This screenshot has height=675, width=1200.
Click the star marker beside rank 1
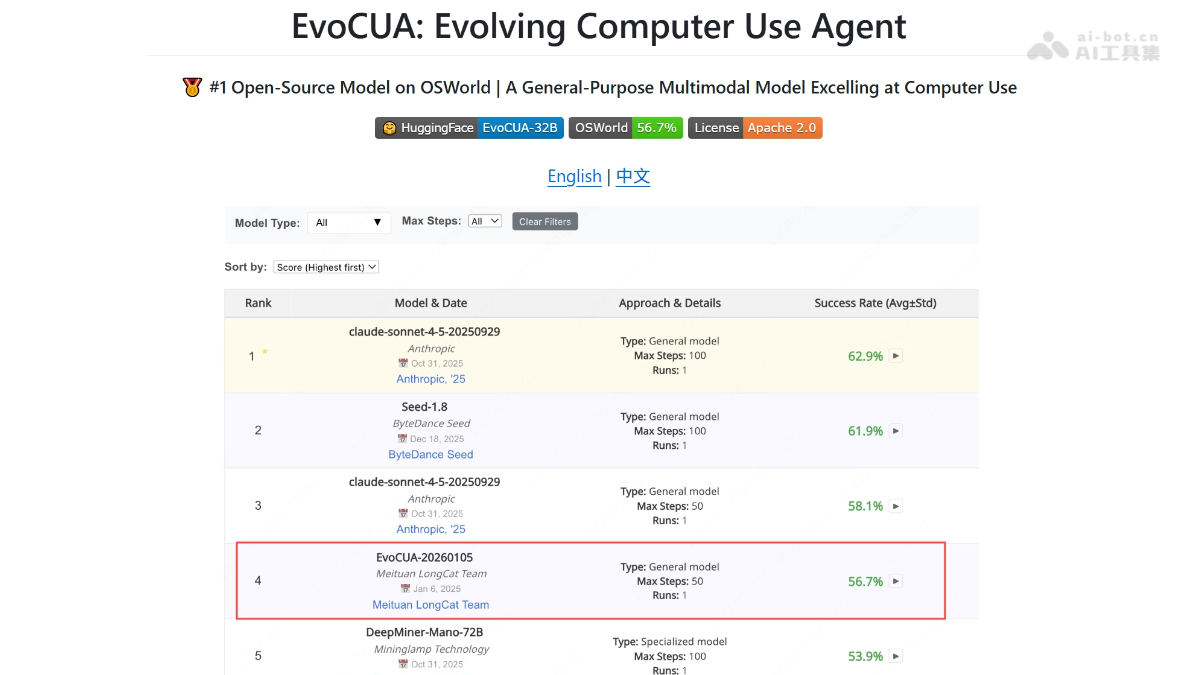(263, 349)
